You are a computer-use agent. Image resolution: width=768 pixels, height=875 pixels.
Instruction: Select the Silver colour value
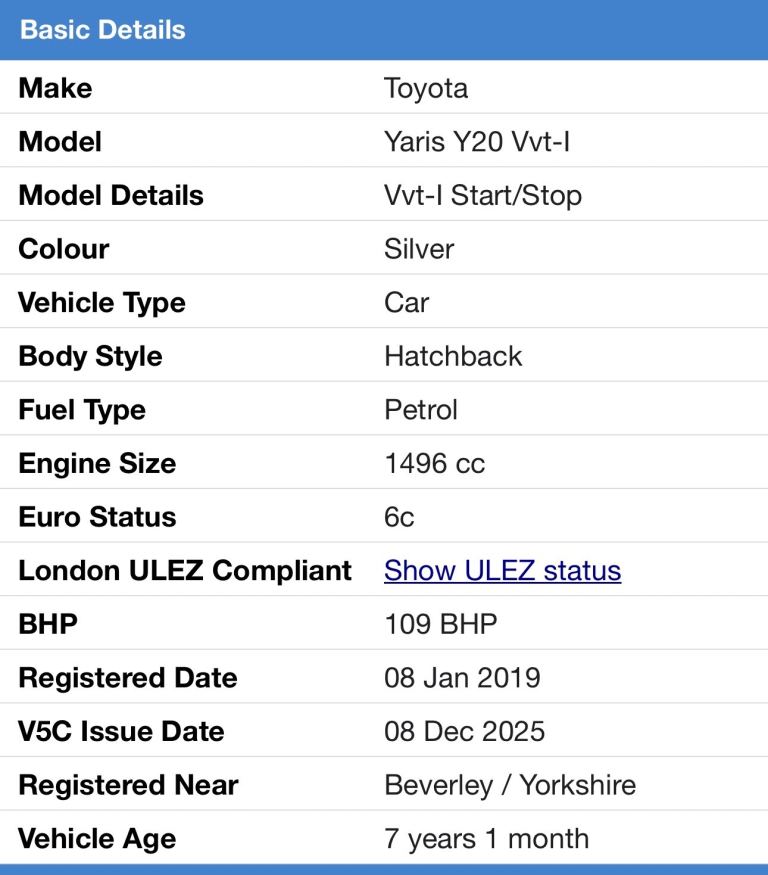pyautogui.click(x=419, y=249)
